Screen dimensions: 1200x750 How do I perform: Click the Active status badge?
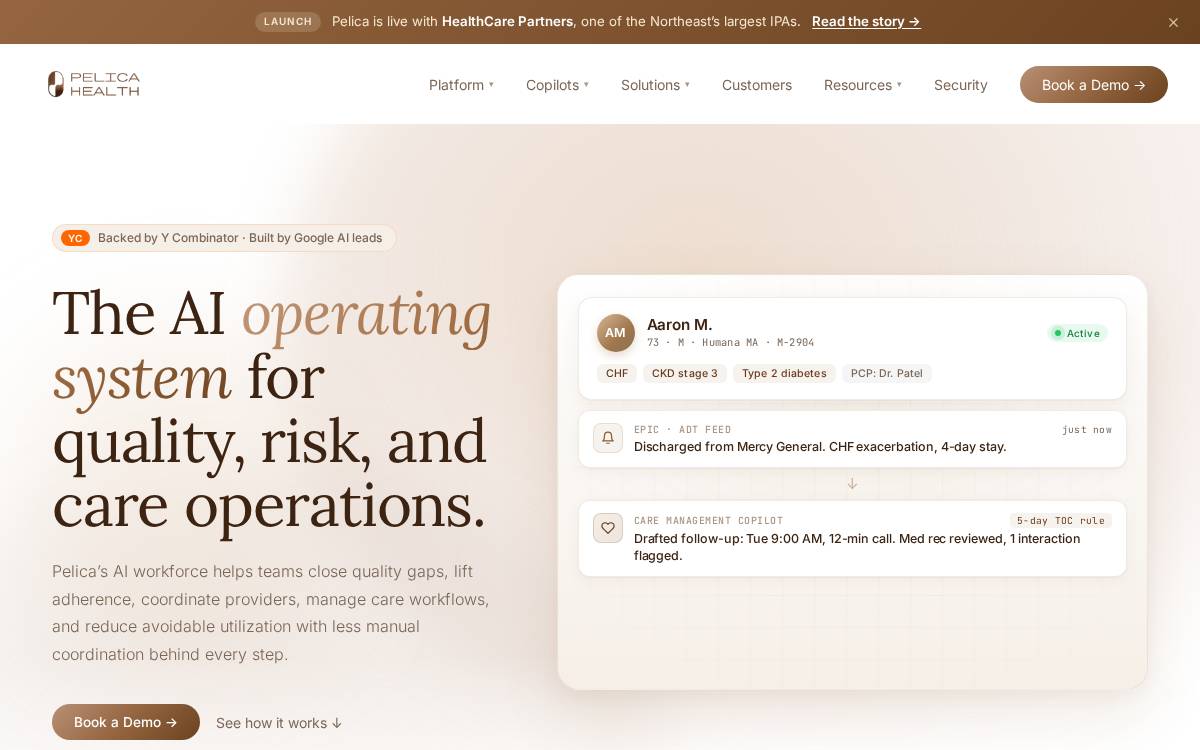1077,333
